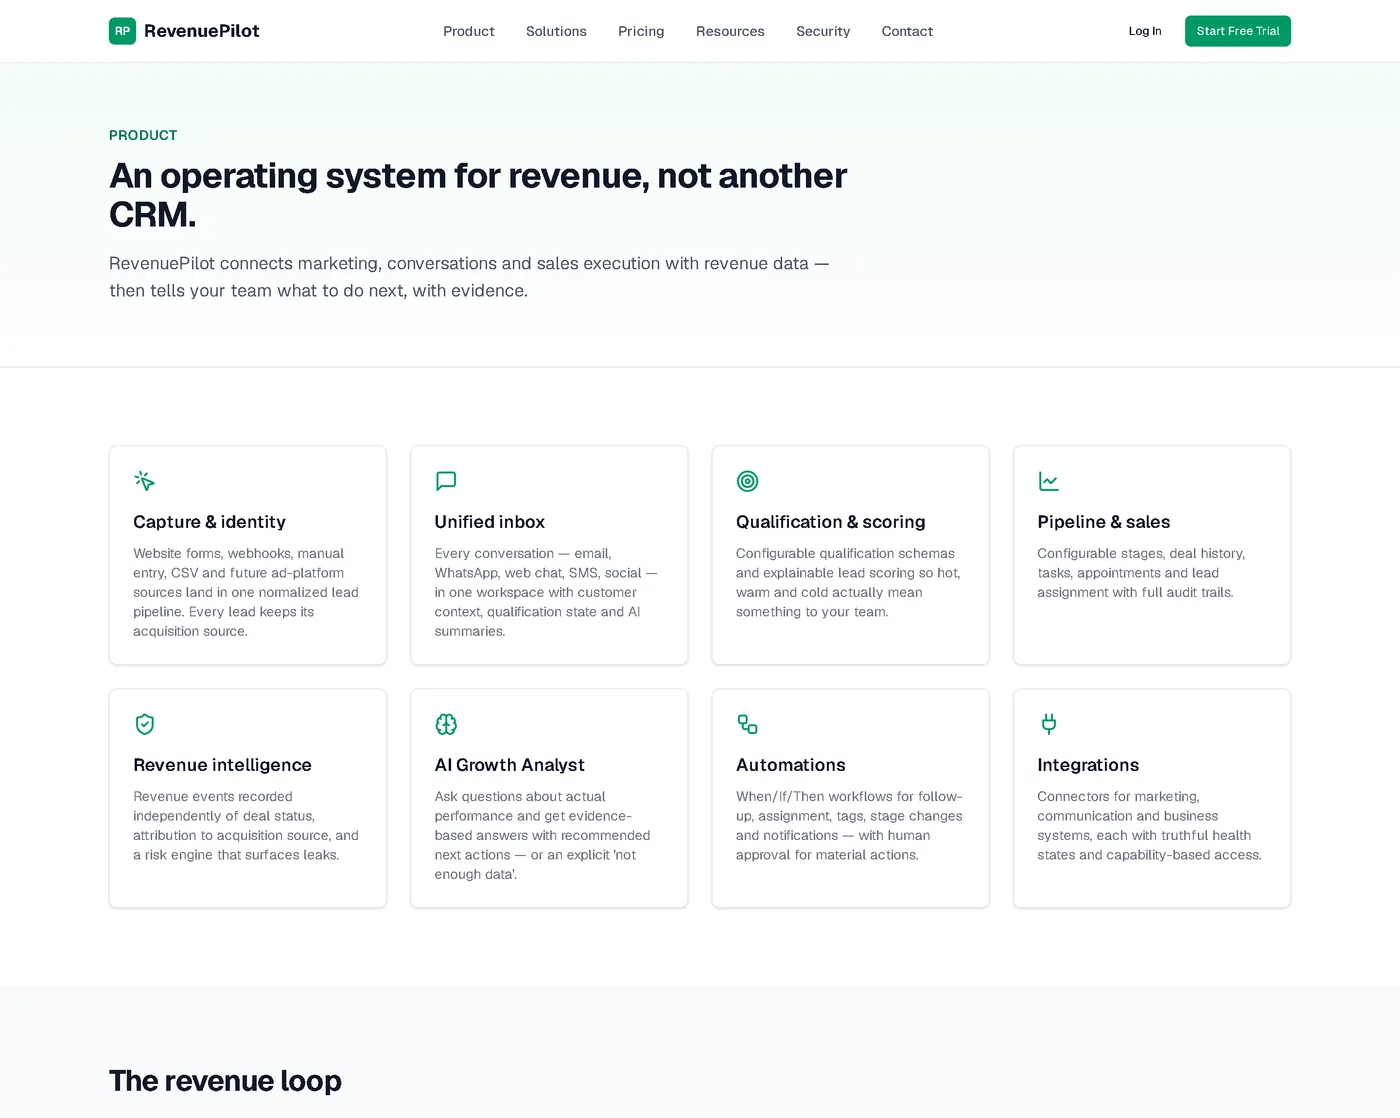Click the Integrations plug icon
The width and height of the screenshot is (1400, 1118).
click(1049, 724)
